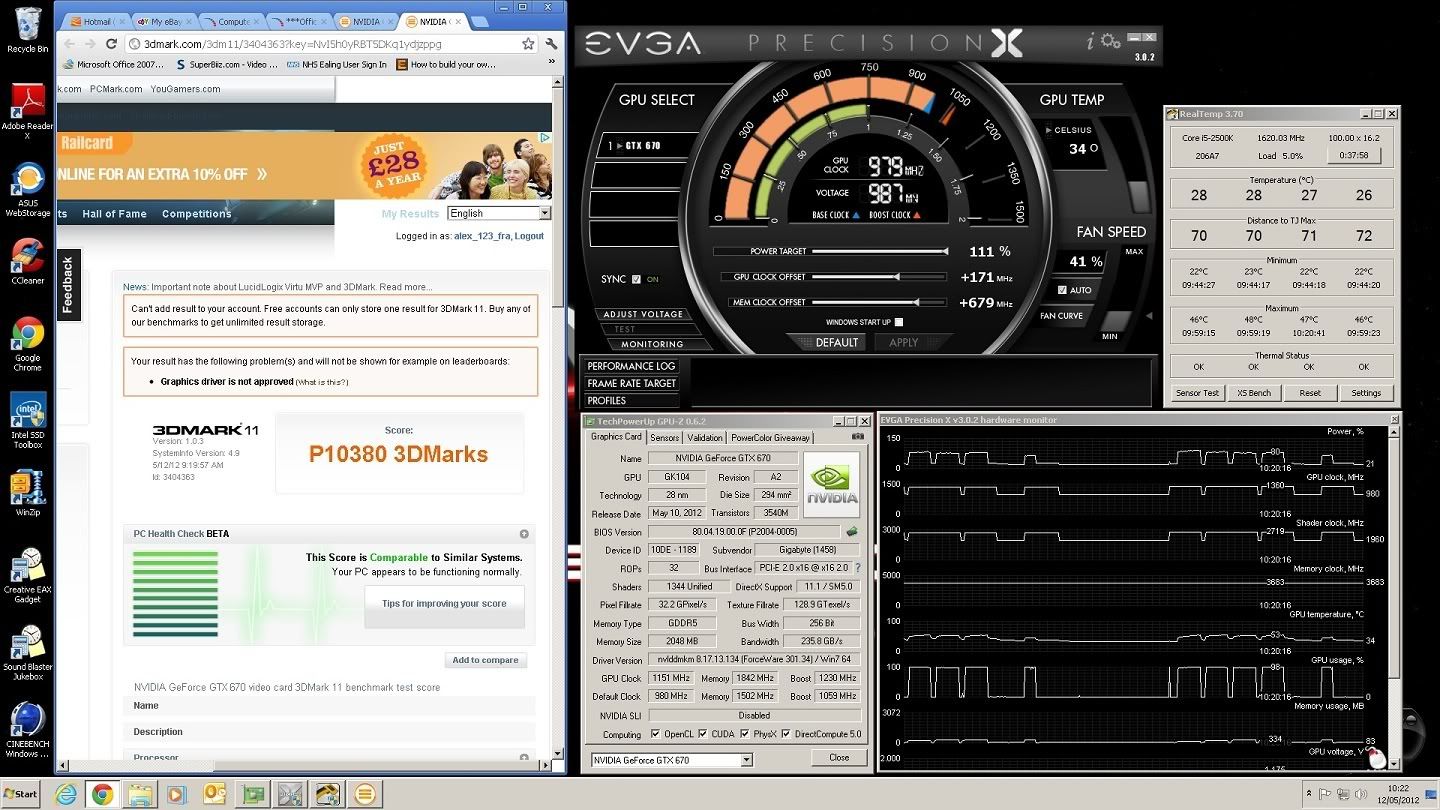The width and height of the screenshot is (1440, 810).
Task: Open the Recycle Bin desktop icon
Action: click(x=27, y=30)
